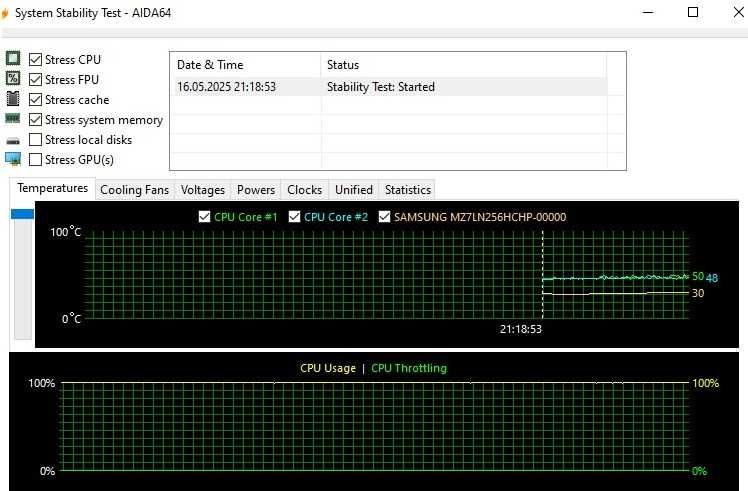This screenshot has height=491, width=748.
Task: Switch to the Cooling Fans tab
Action: pyautogui.click(x=135, y=190)
